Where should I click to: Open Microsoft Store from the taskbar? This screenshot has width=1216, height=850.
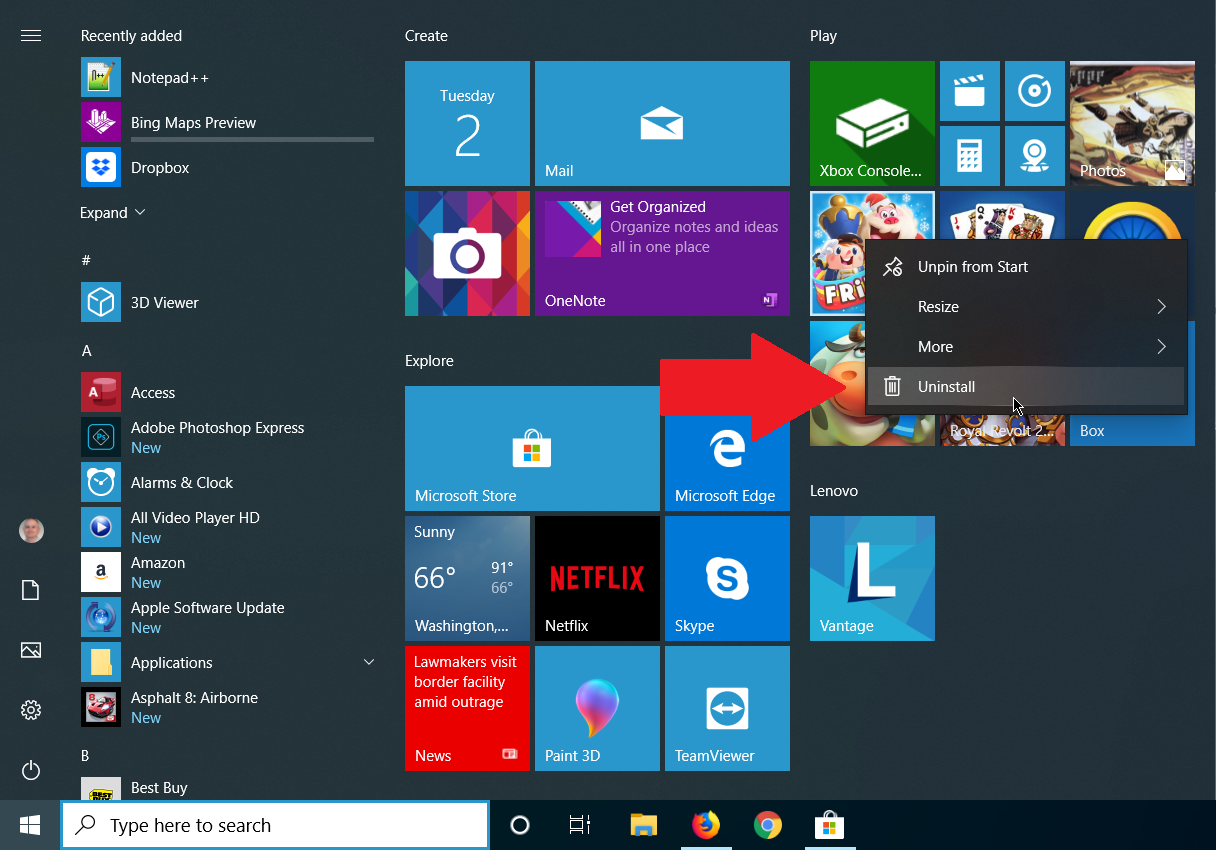(830, 825)
